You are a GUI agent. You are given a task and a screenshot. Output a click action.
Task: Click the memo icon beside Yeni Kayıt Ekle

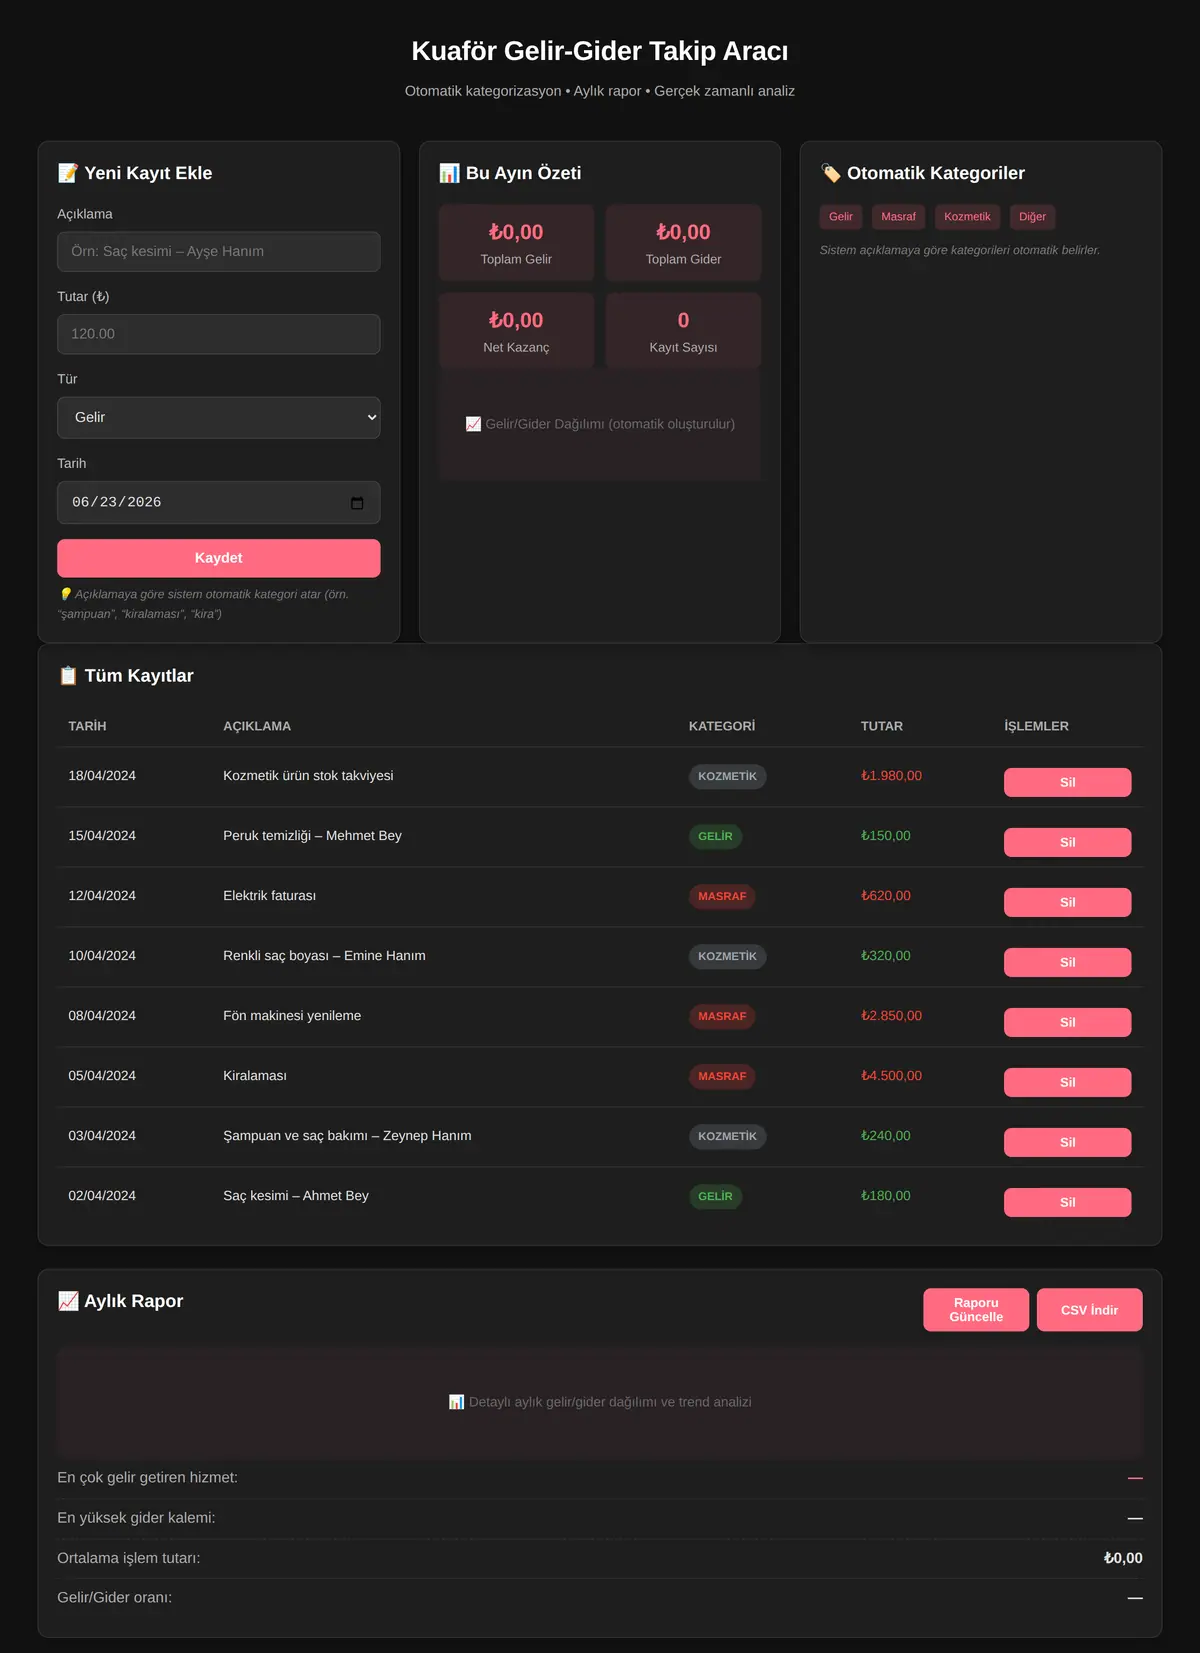click(x=68, y=173)
